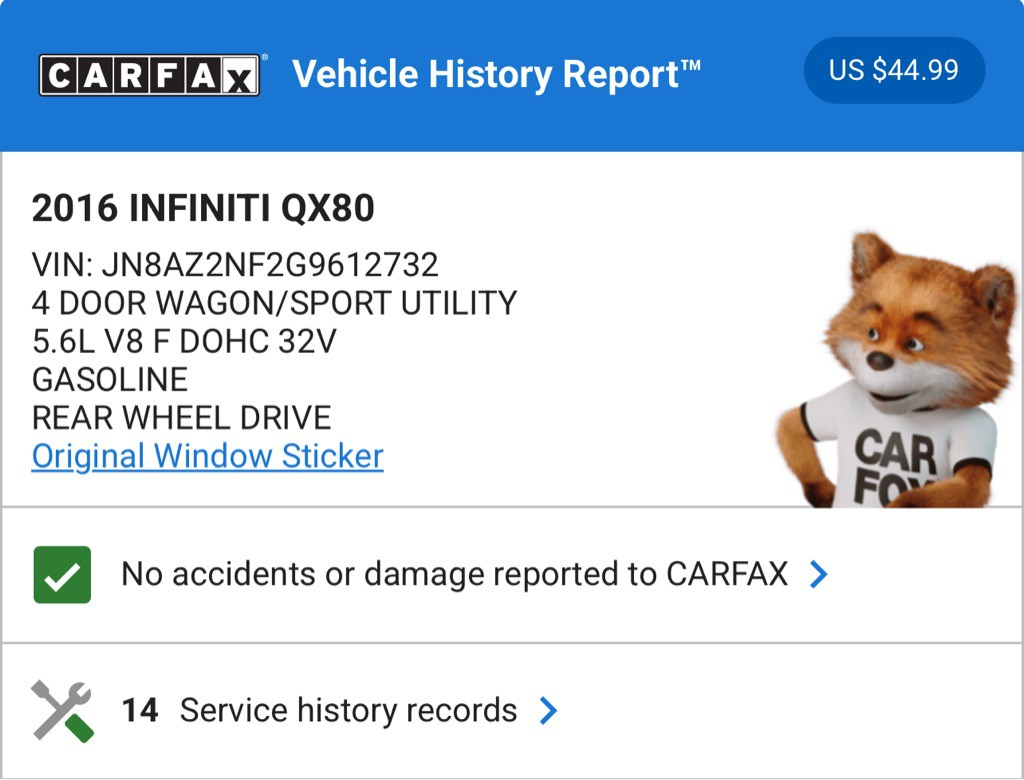The height and width of the screenshot is (780, 1024).
Task: Click the number 14 service count
Action: [140, 711]
